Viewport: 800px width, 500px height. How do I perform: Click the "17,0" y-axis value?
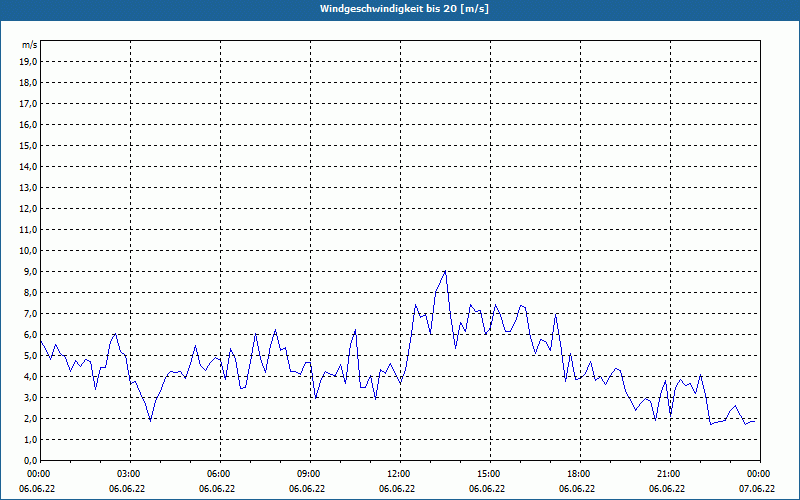29,104
